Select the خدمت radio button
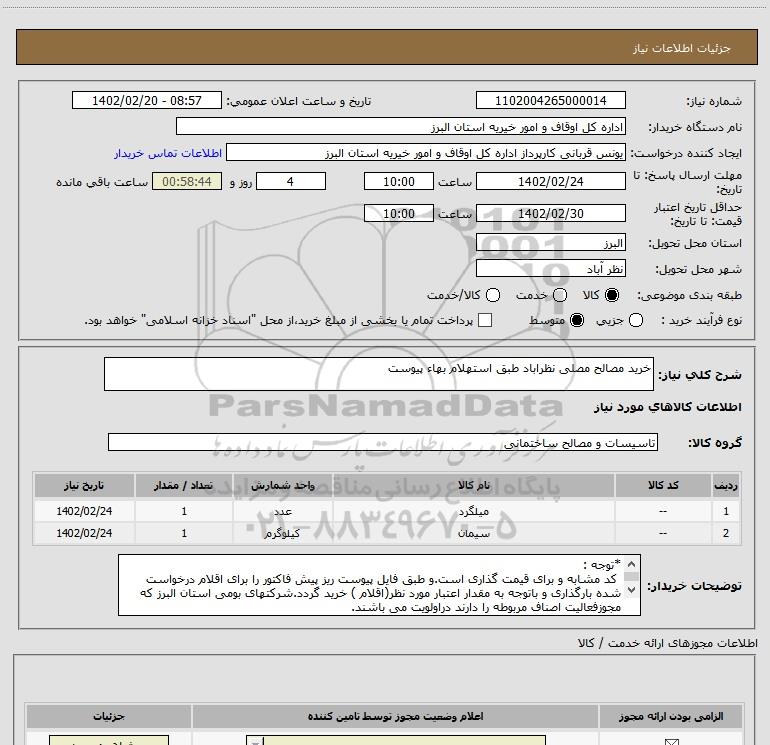The width and height of the screenshot is (770, 745). tap(560, 295)
